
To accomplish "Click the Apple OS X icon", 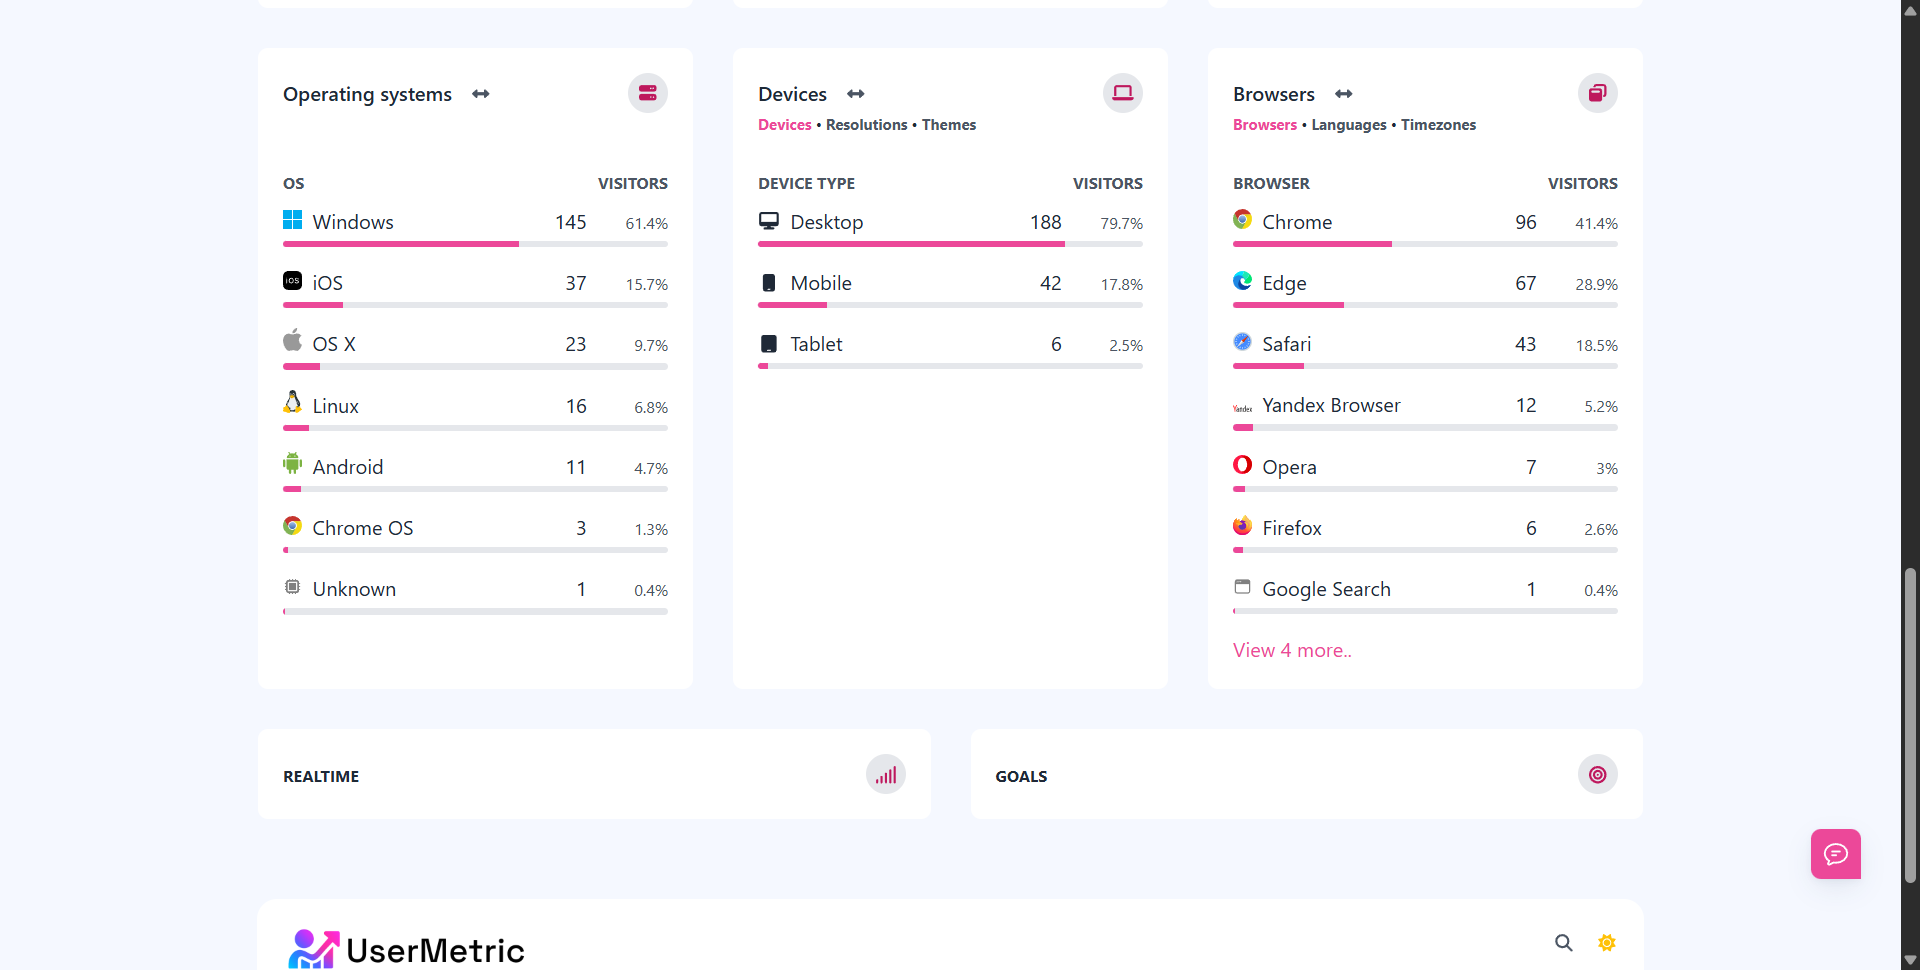I will point(292,340).
